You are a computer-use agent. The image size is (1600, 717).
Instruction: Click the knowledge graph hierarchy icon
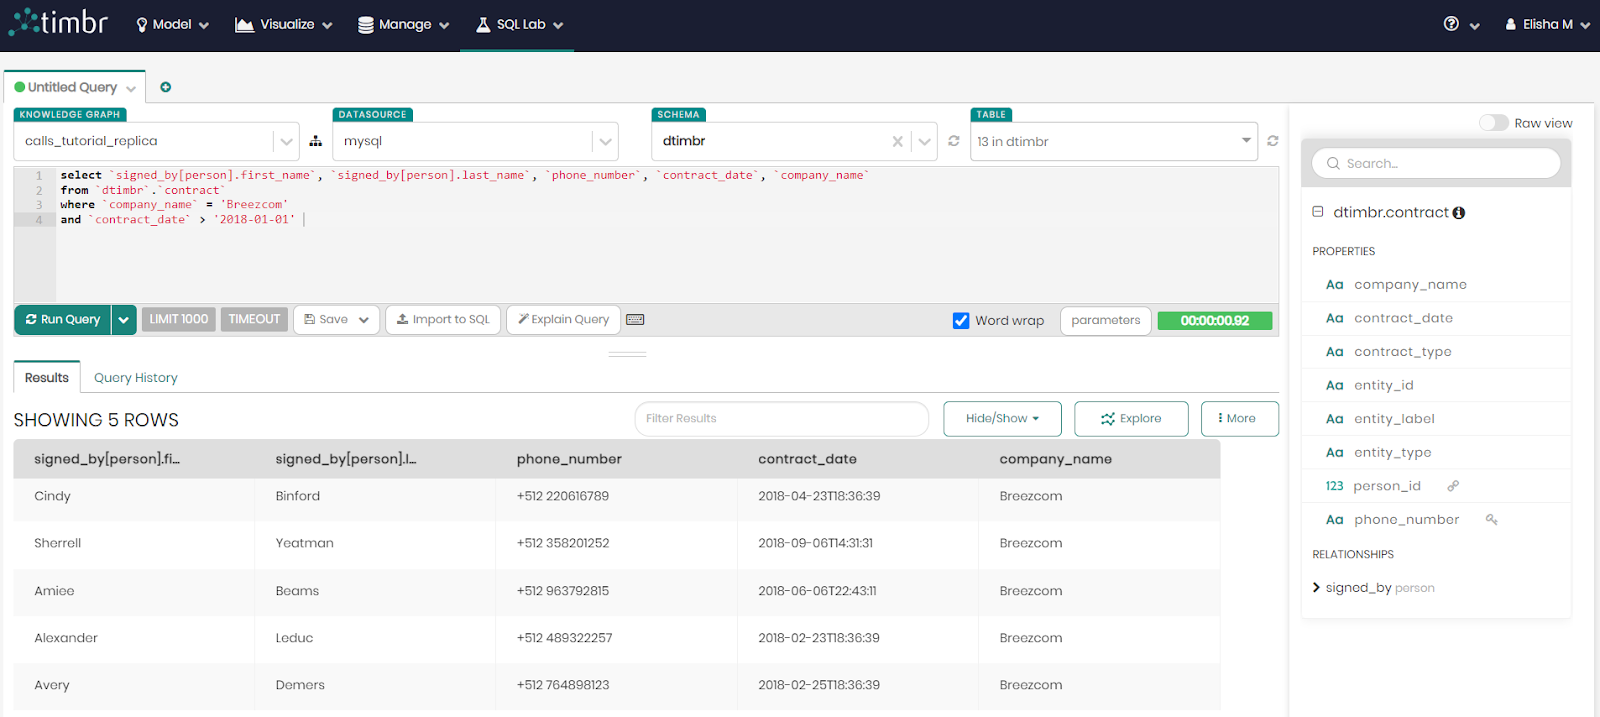pyautogui.click(x=316, y=141)
